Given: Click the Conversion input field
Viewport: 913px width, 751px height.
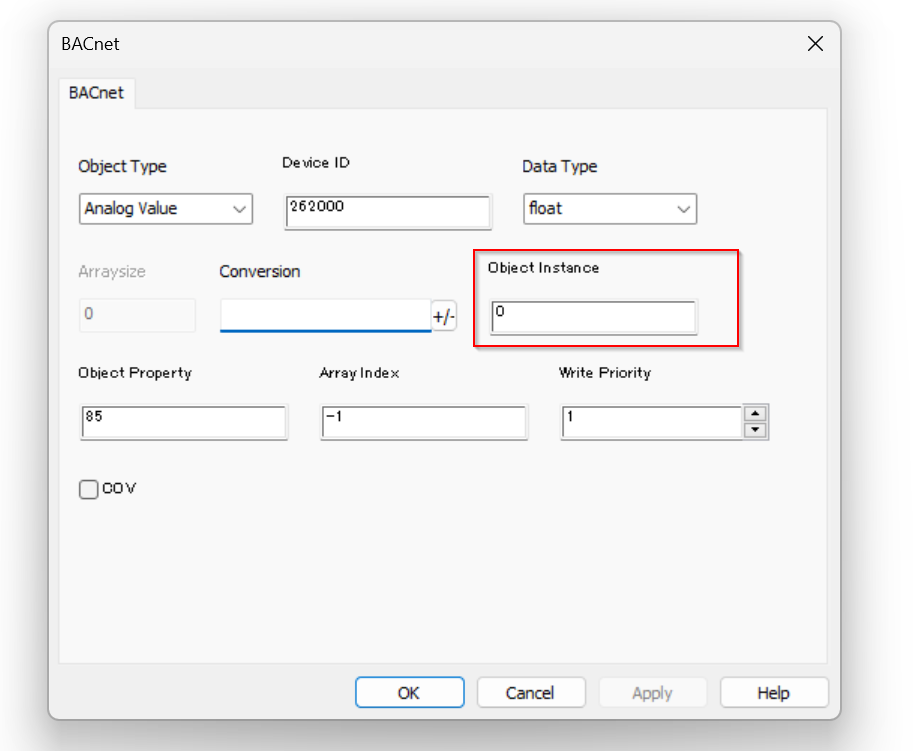Looking at the screenshot, I should click(x=325, y=316).
